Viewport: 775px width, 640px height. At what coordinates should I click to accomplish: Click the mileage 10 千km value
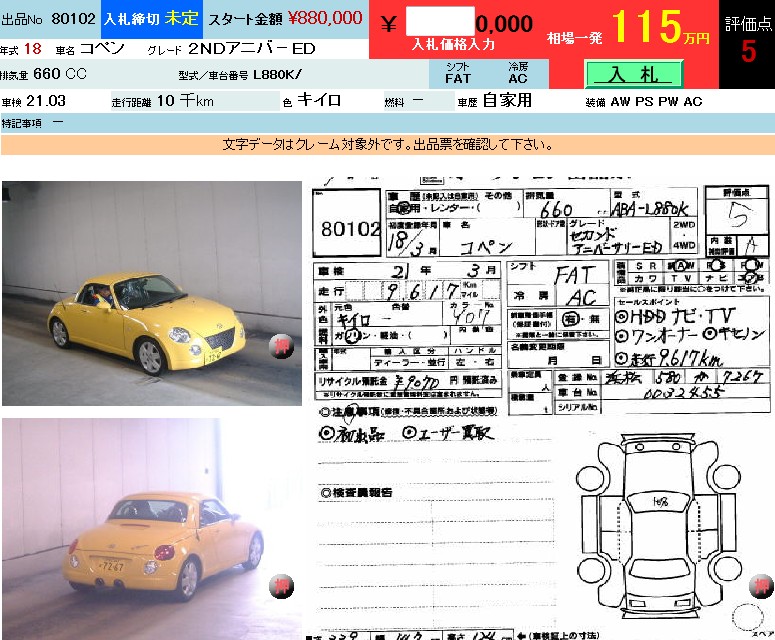185,101
